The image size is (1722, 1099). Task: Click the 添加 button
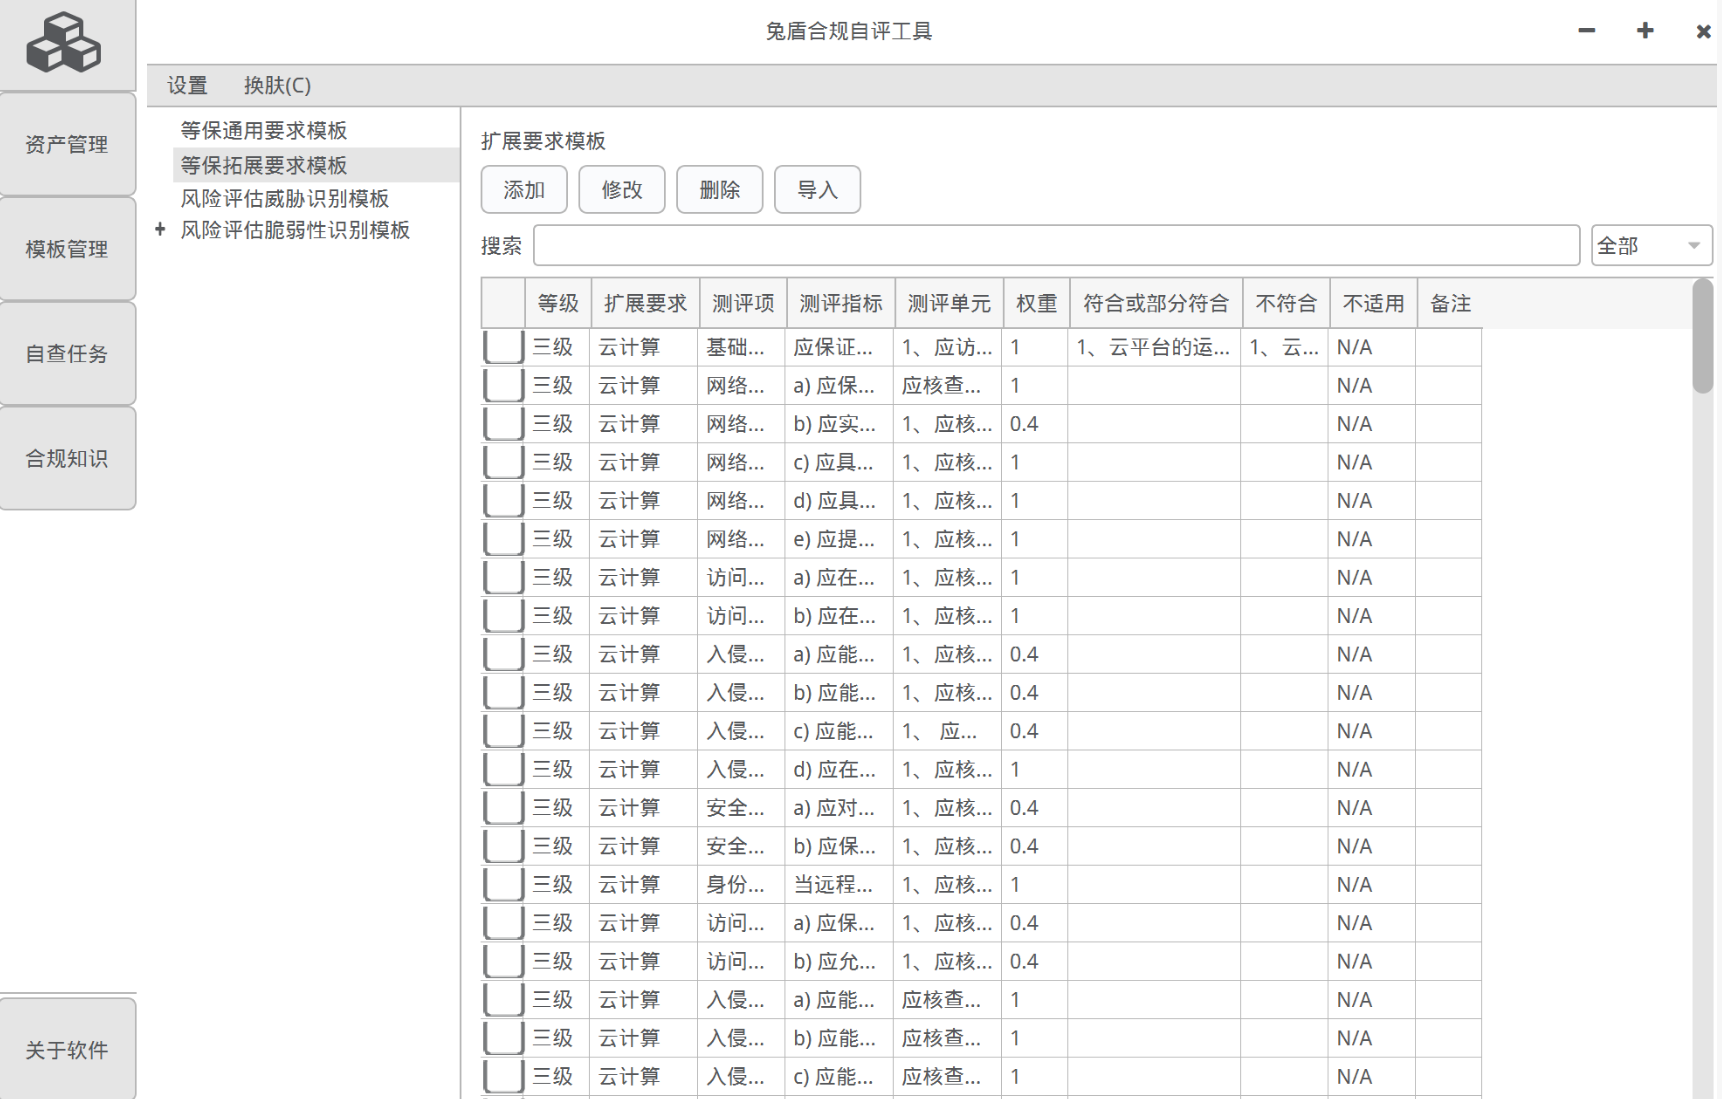[523, 189]
